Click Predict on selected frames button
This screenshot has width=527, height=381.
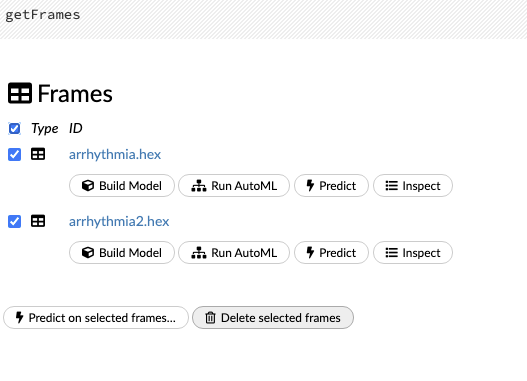[x=96, y=318]
